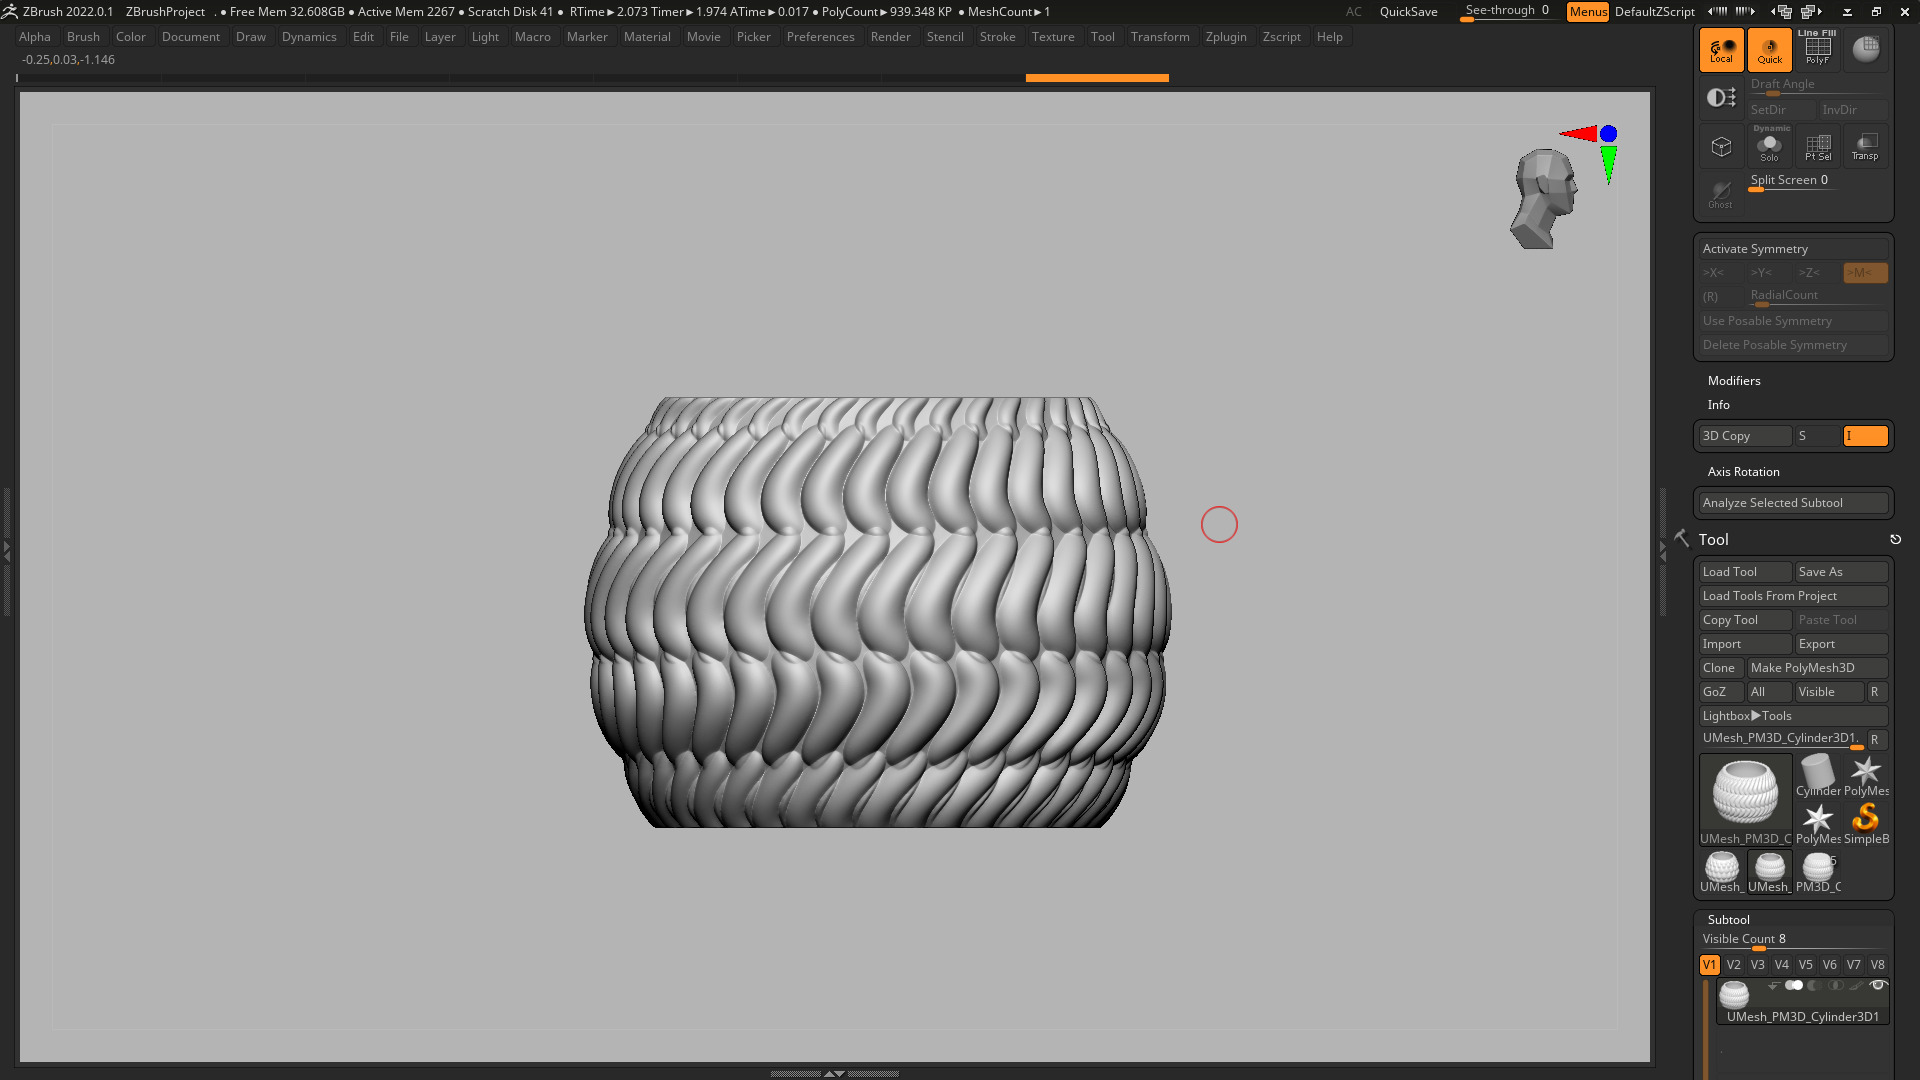This screenshot has width=1920, height=1080.
Task: Switch to visibility set V5
Action: tap(1805, 965)
